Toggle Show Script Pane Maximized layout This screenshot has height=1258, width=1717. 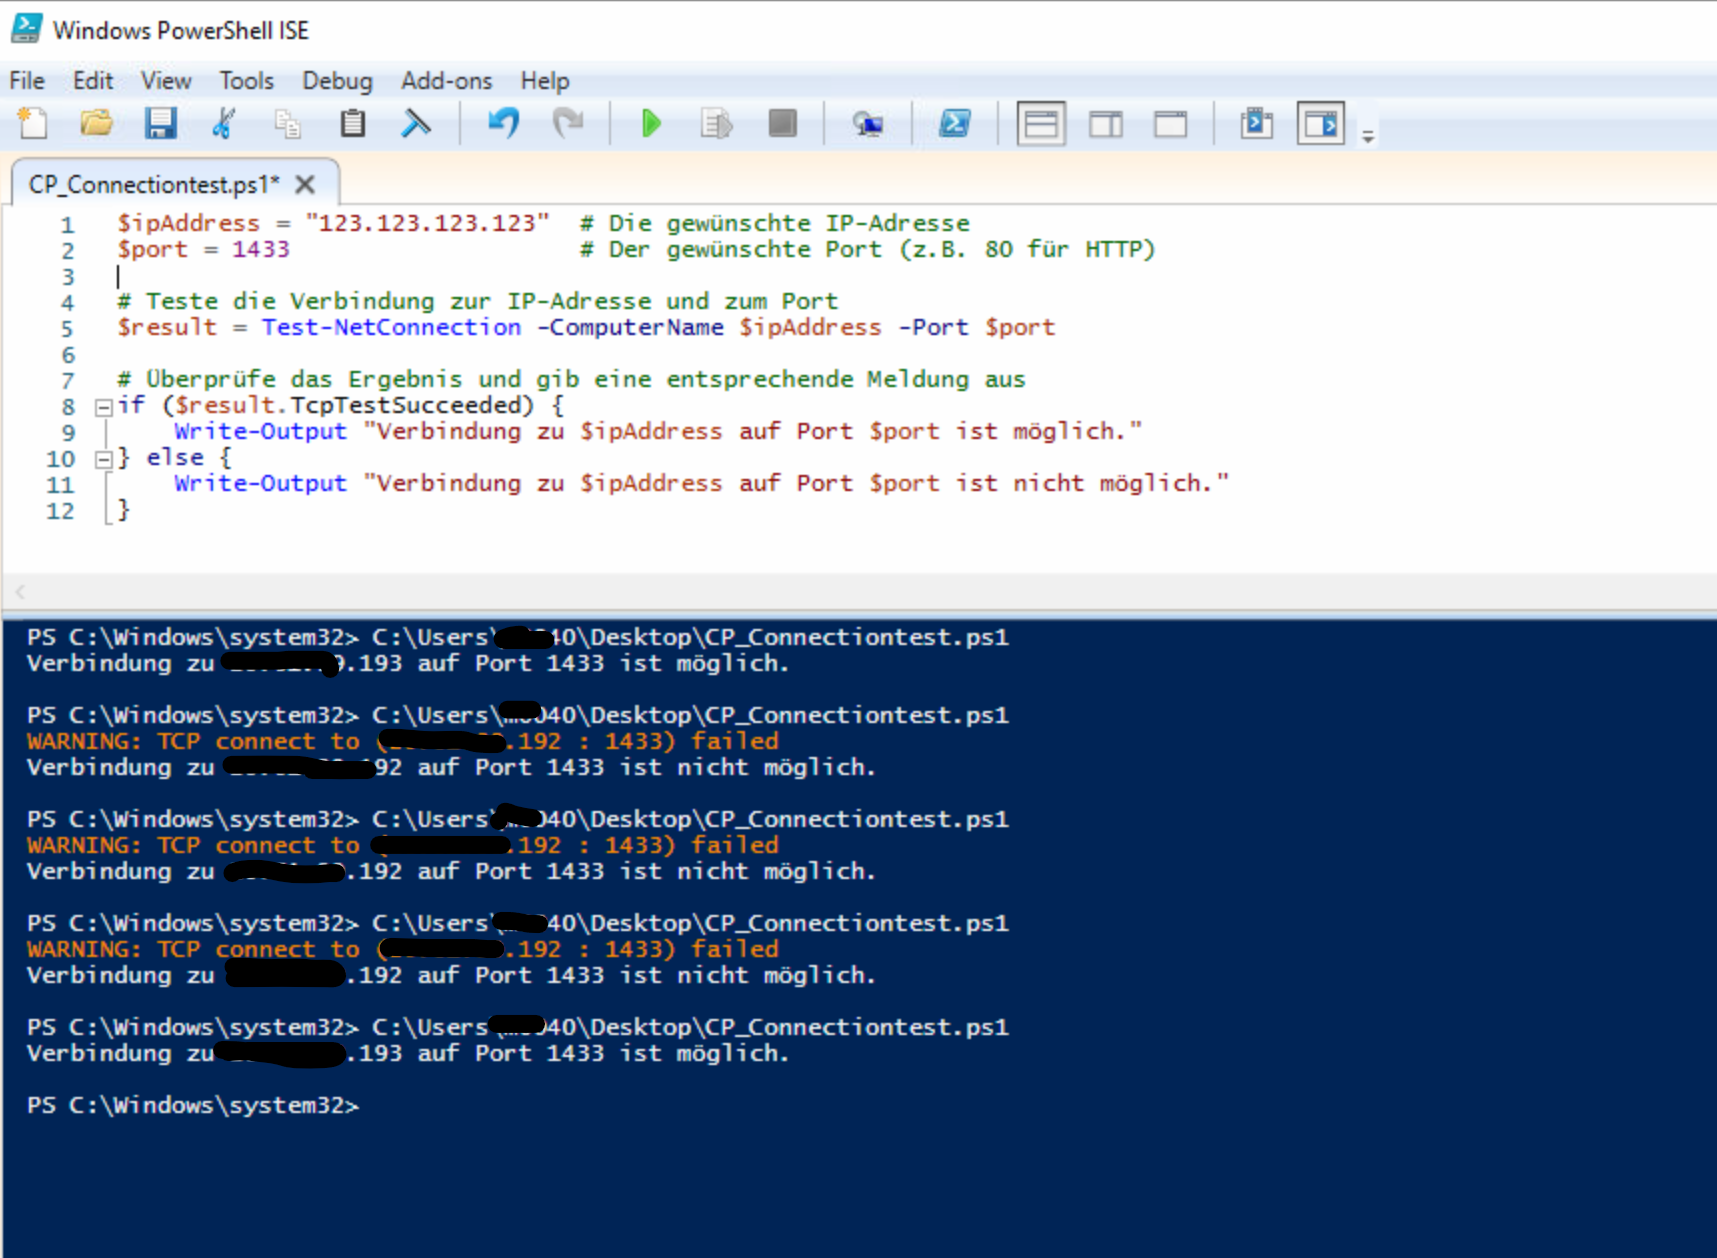tap(1170, 124)
